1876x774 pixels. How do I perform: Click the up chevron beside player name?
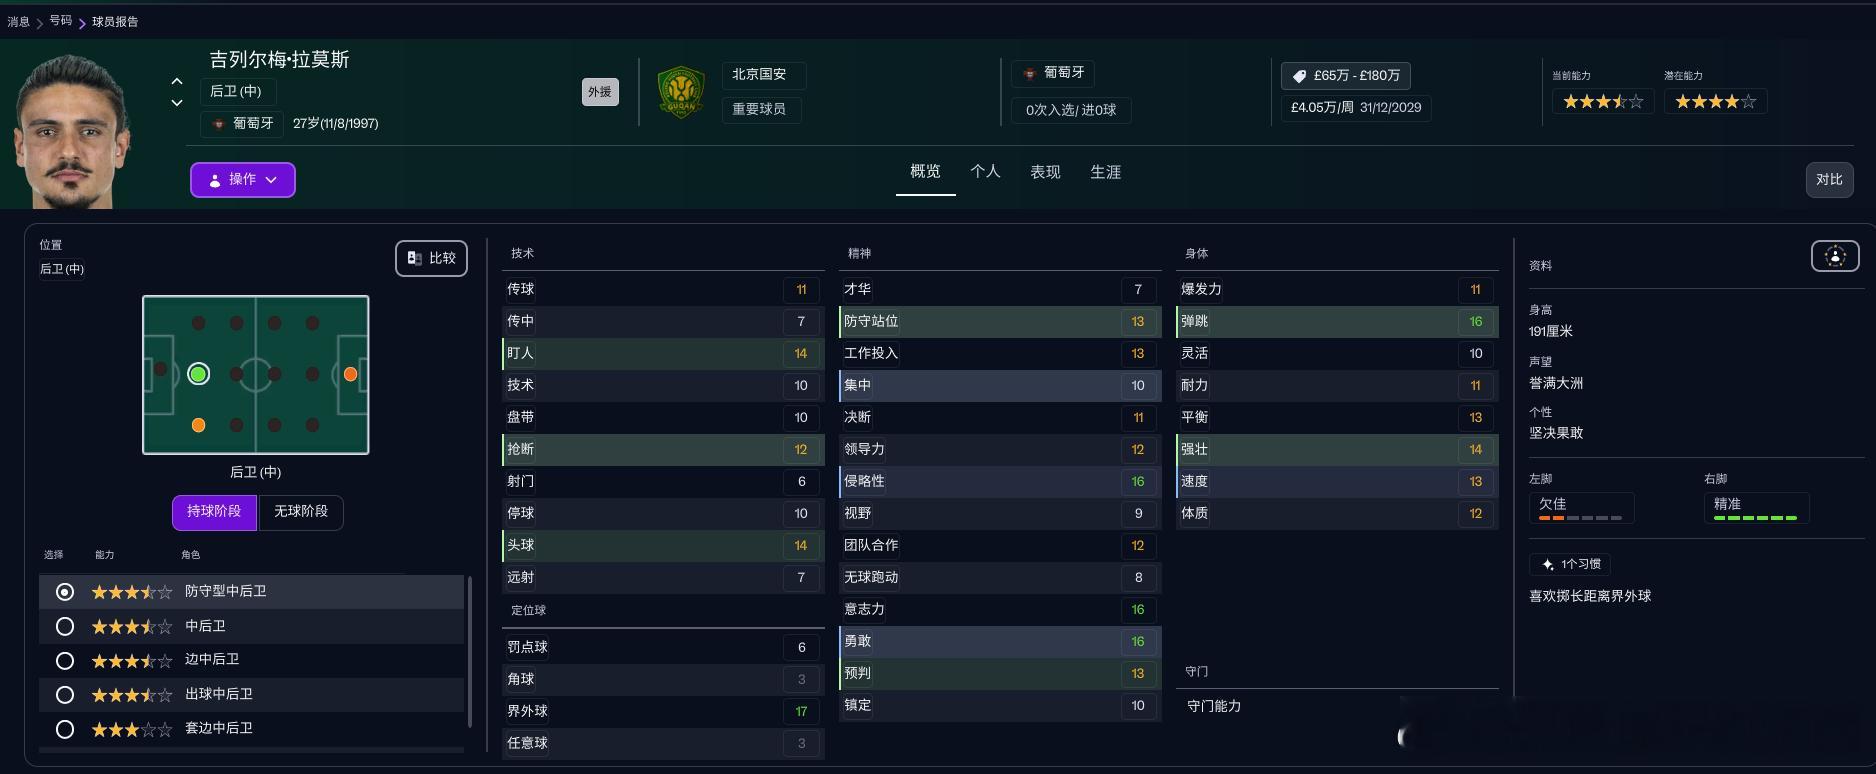coord(177,81)
